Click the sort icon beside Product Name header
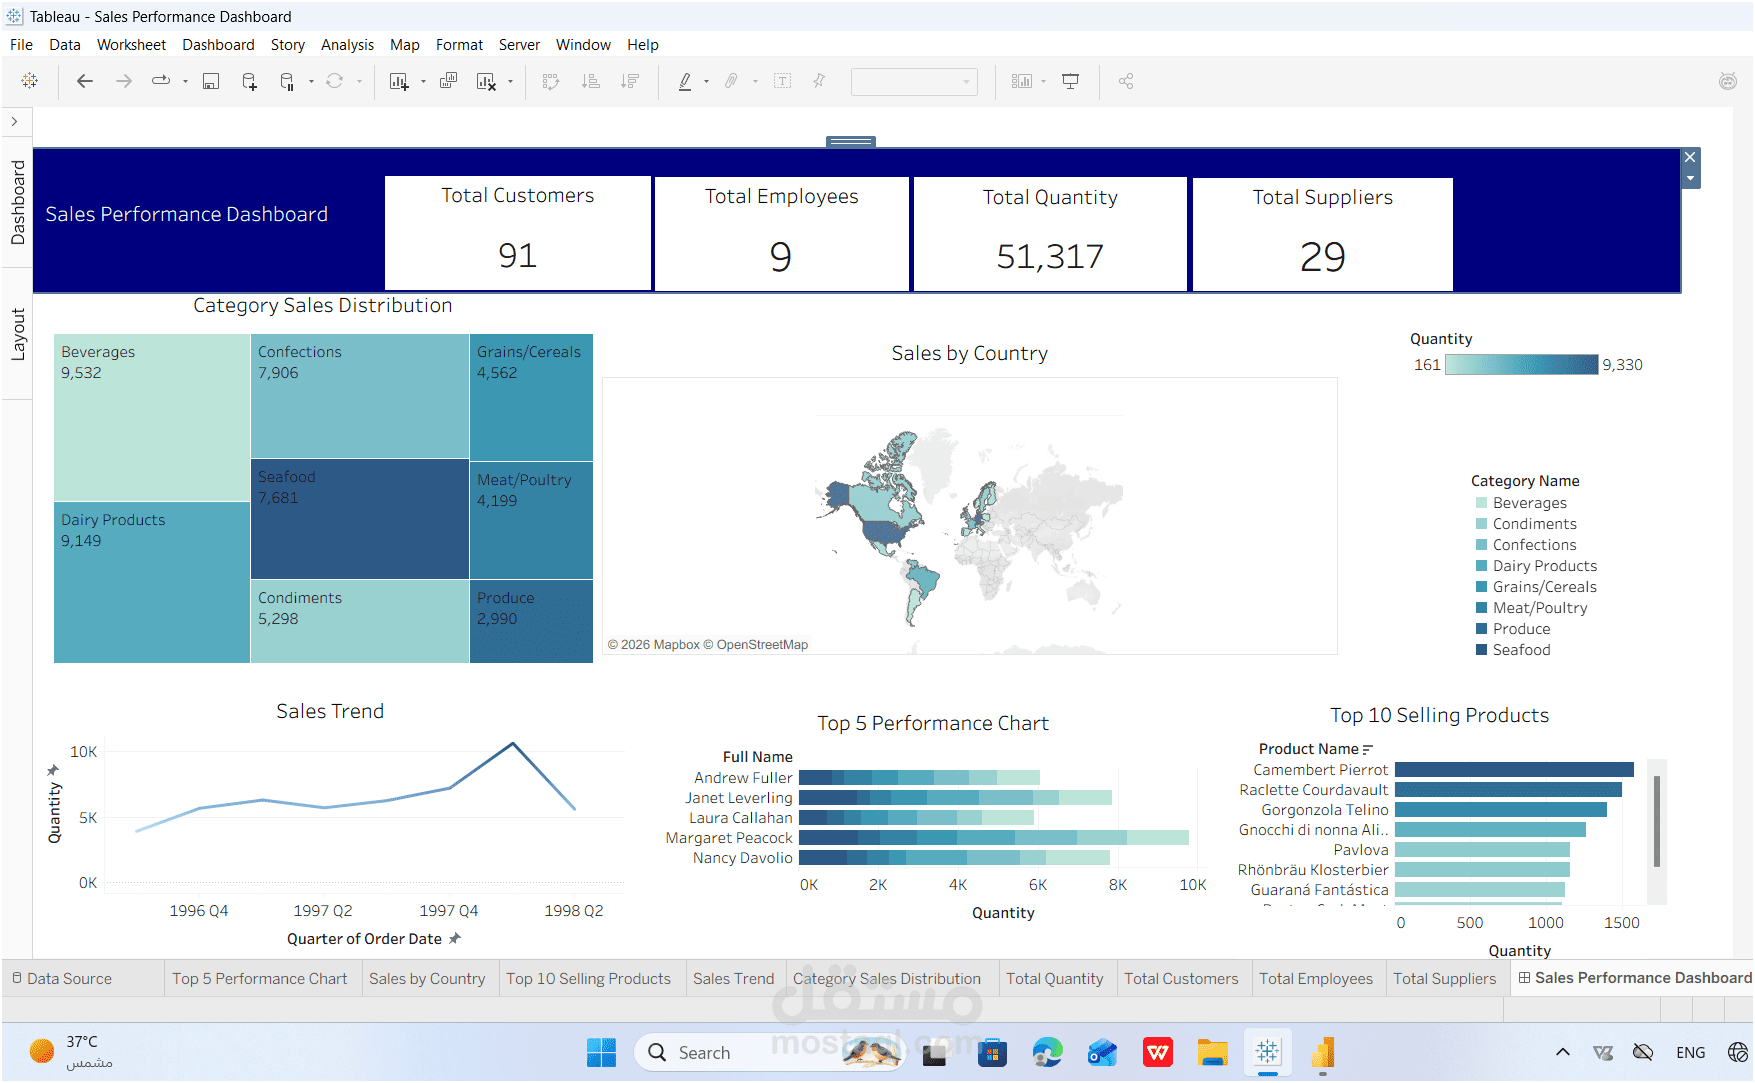Viewport: 1755px width, 1083px height. pyautogui.click(x=1368, y=749)
